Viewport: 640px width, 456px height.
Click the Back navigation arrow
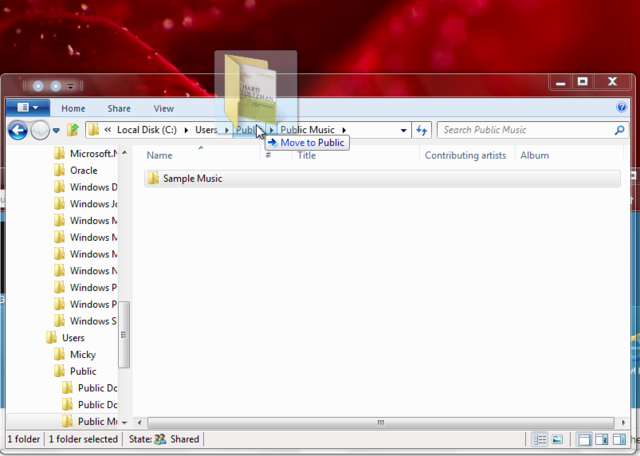click(x=17, y=130)
